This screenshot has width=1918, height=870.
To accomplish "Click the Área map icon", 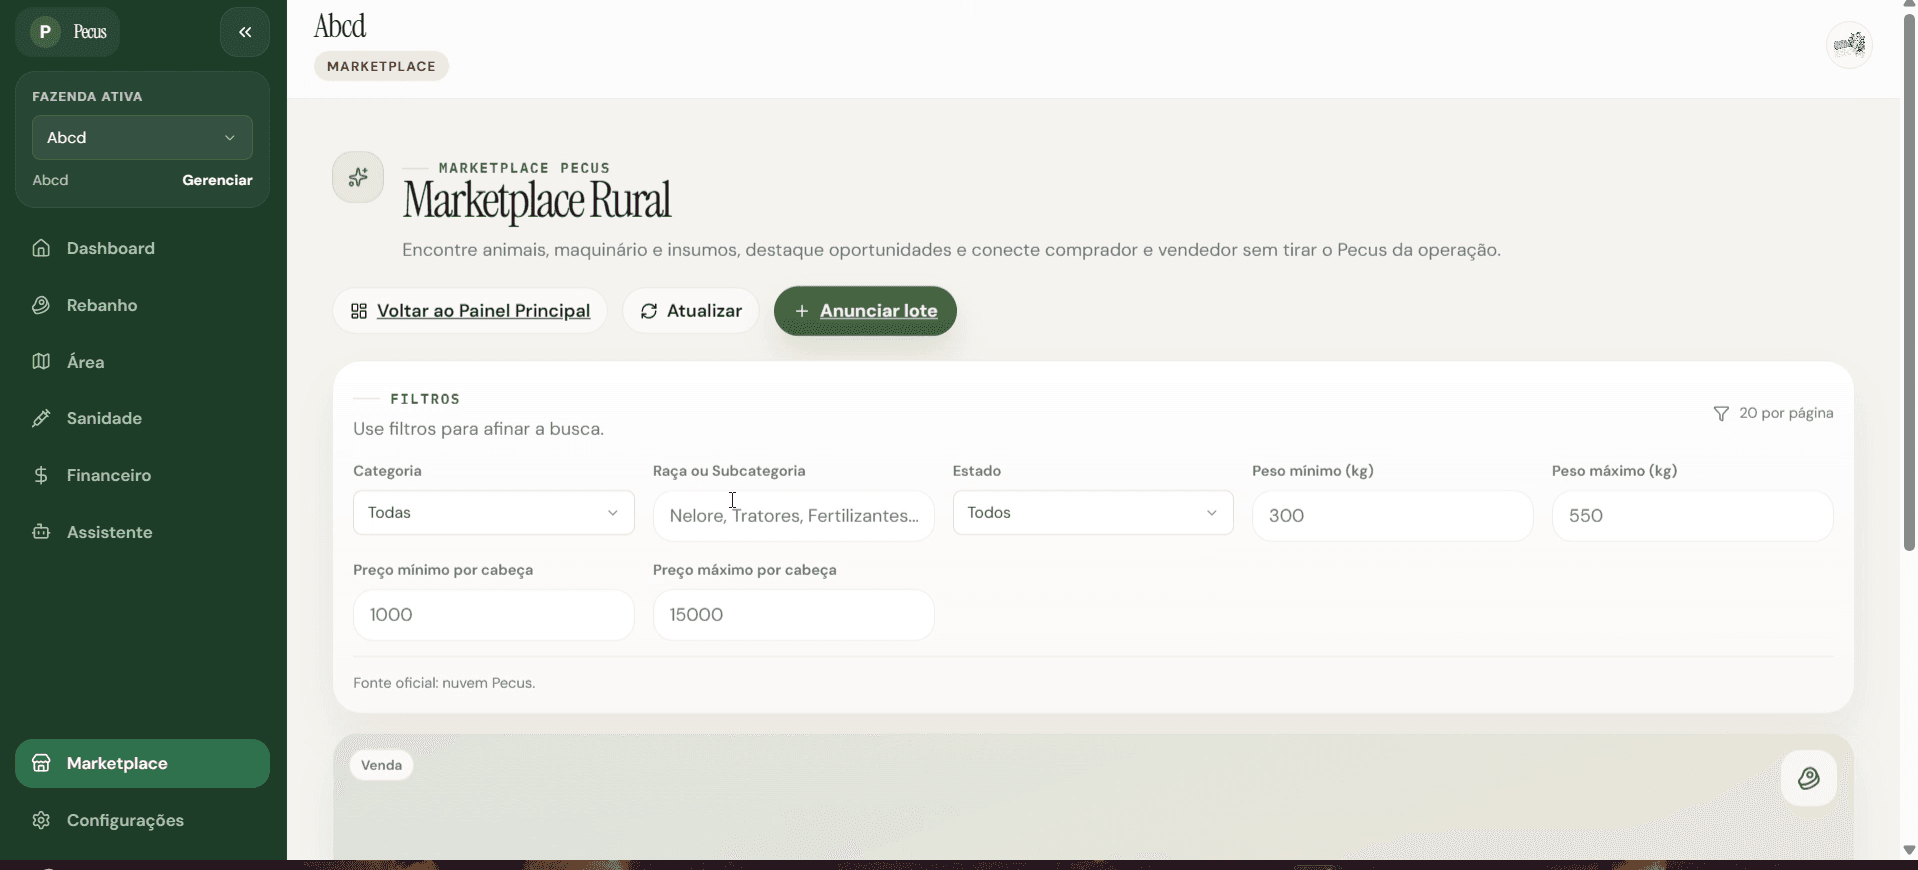I will (41, 362).
